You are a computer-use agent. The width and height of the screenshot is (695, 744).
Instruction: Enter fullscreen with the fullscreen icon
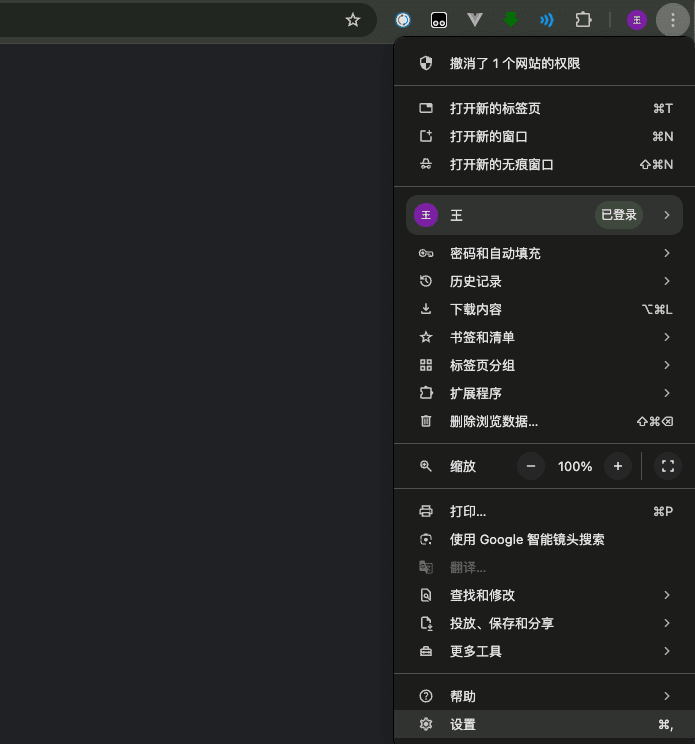(667, 466)
